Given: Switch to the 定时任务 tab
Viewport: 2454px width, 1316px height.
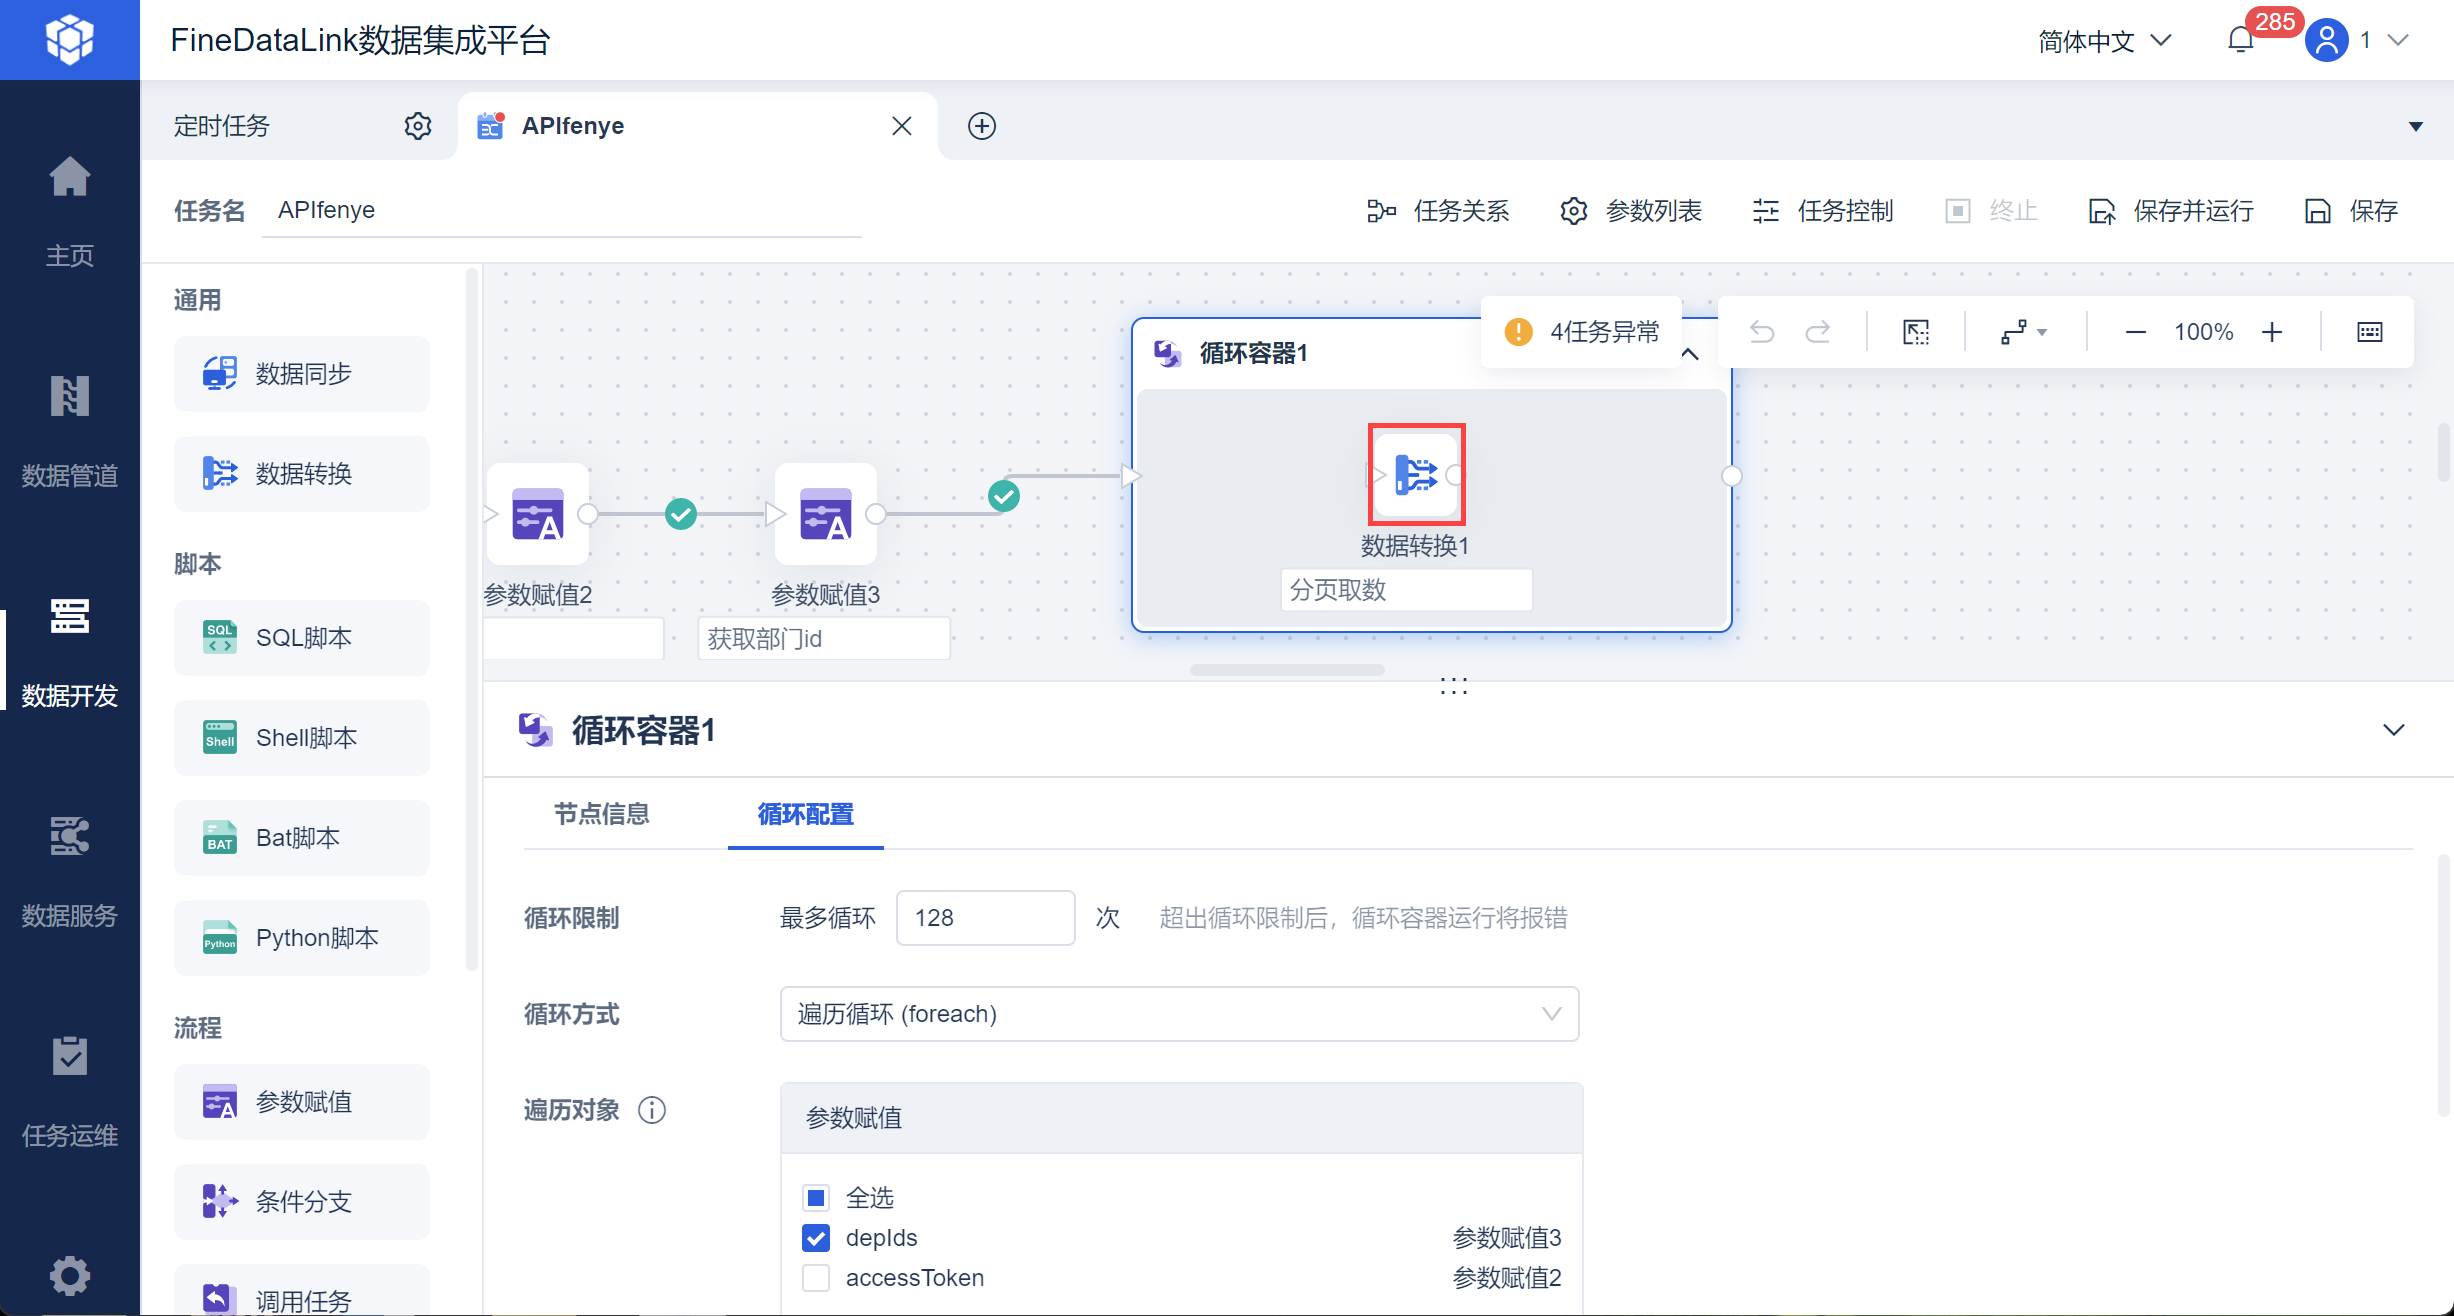Looking at the screenshot, I should tap(222, 126).
